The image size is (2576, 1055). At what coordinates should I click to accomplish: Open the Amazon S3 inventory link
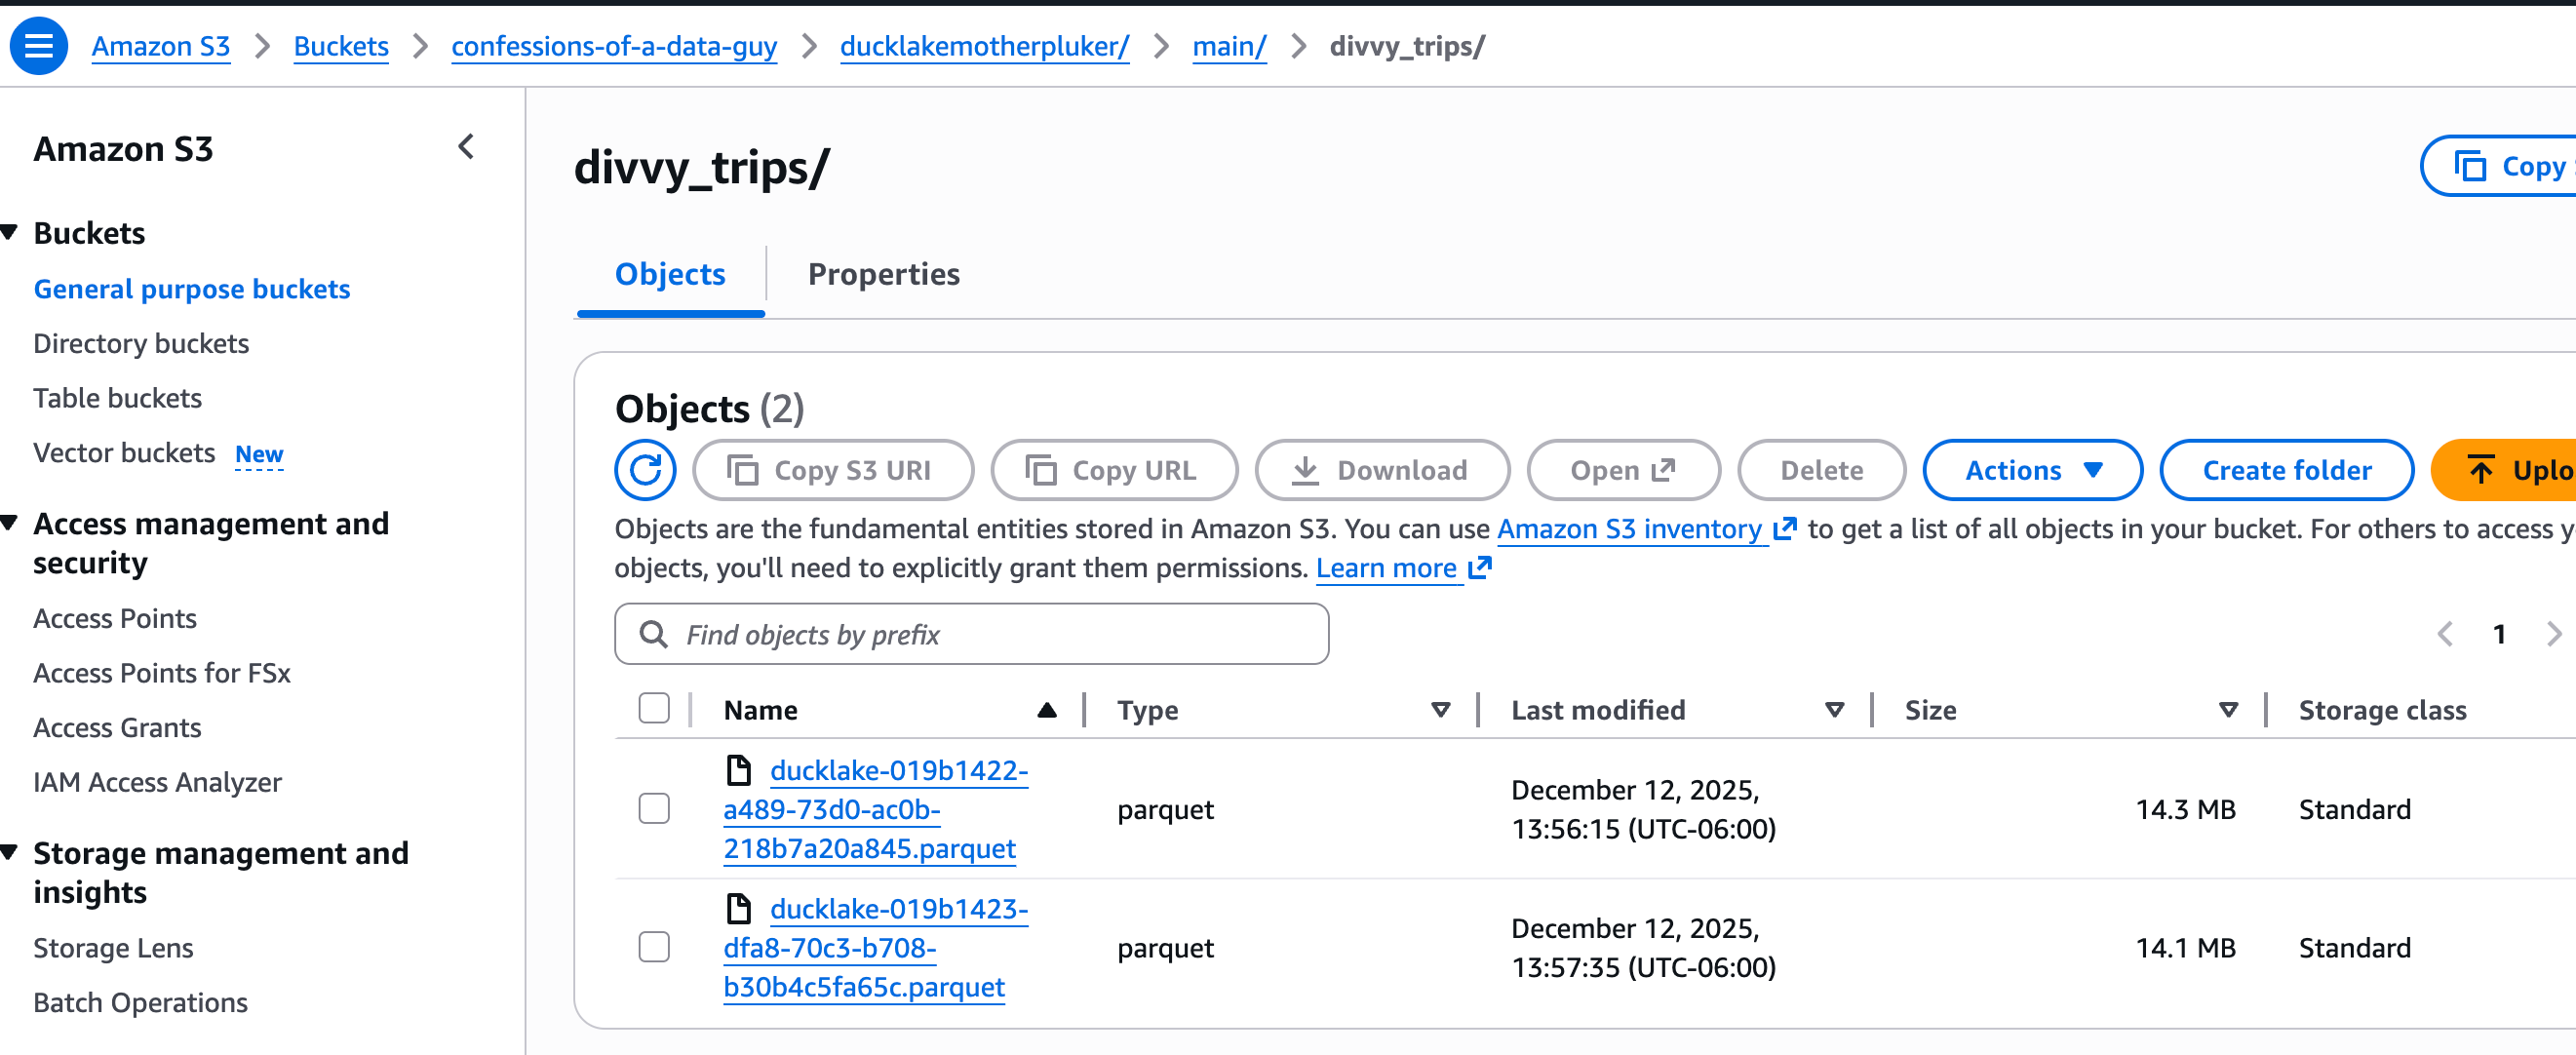coord(1629,529)
